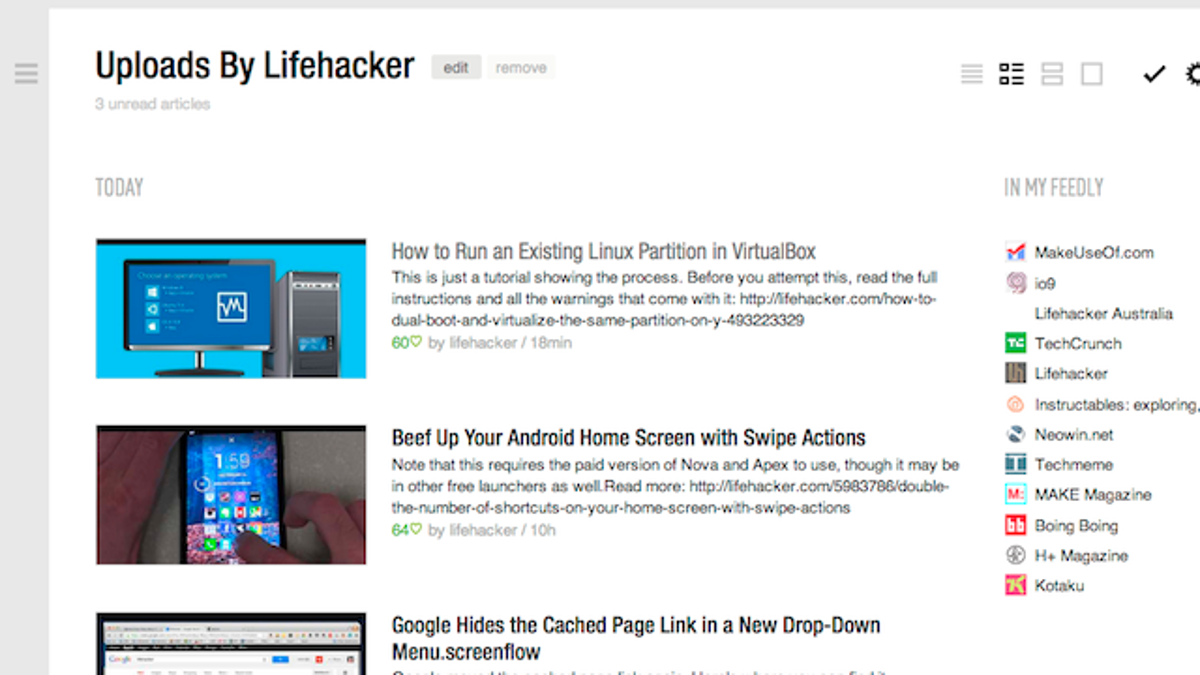Open the hamburger sidebar menu

(26, 73)
